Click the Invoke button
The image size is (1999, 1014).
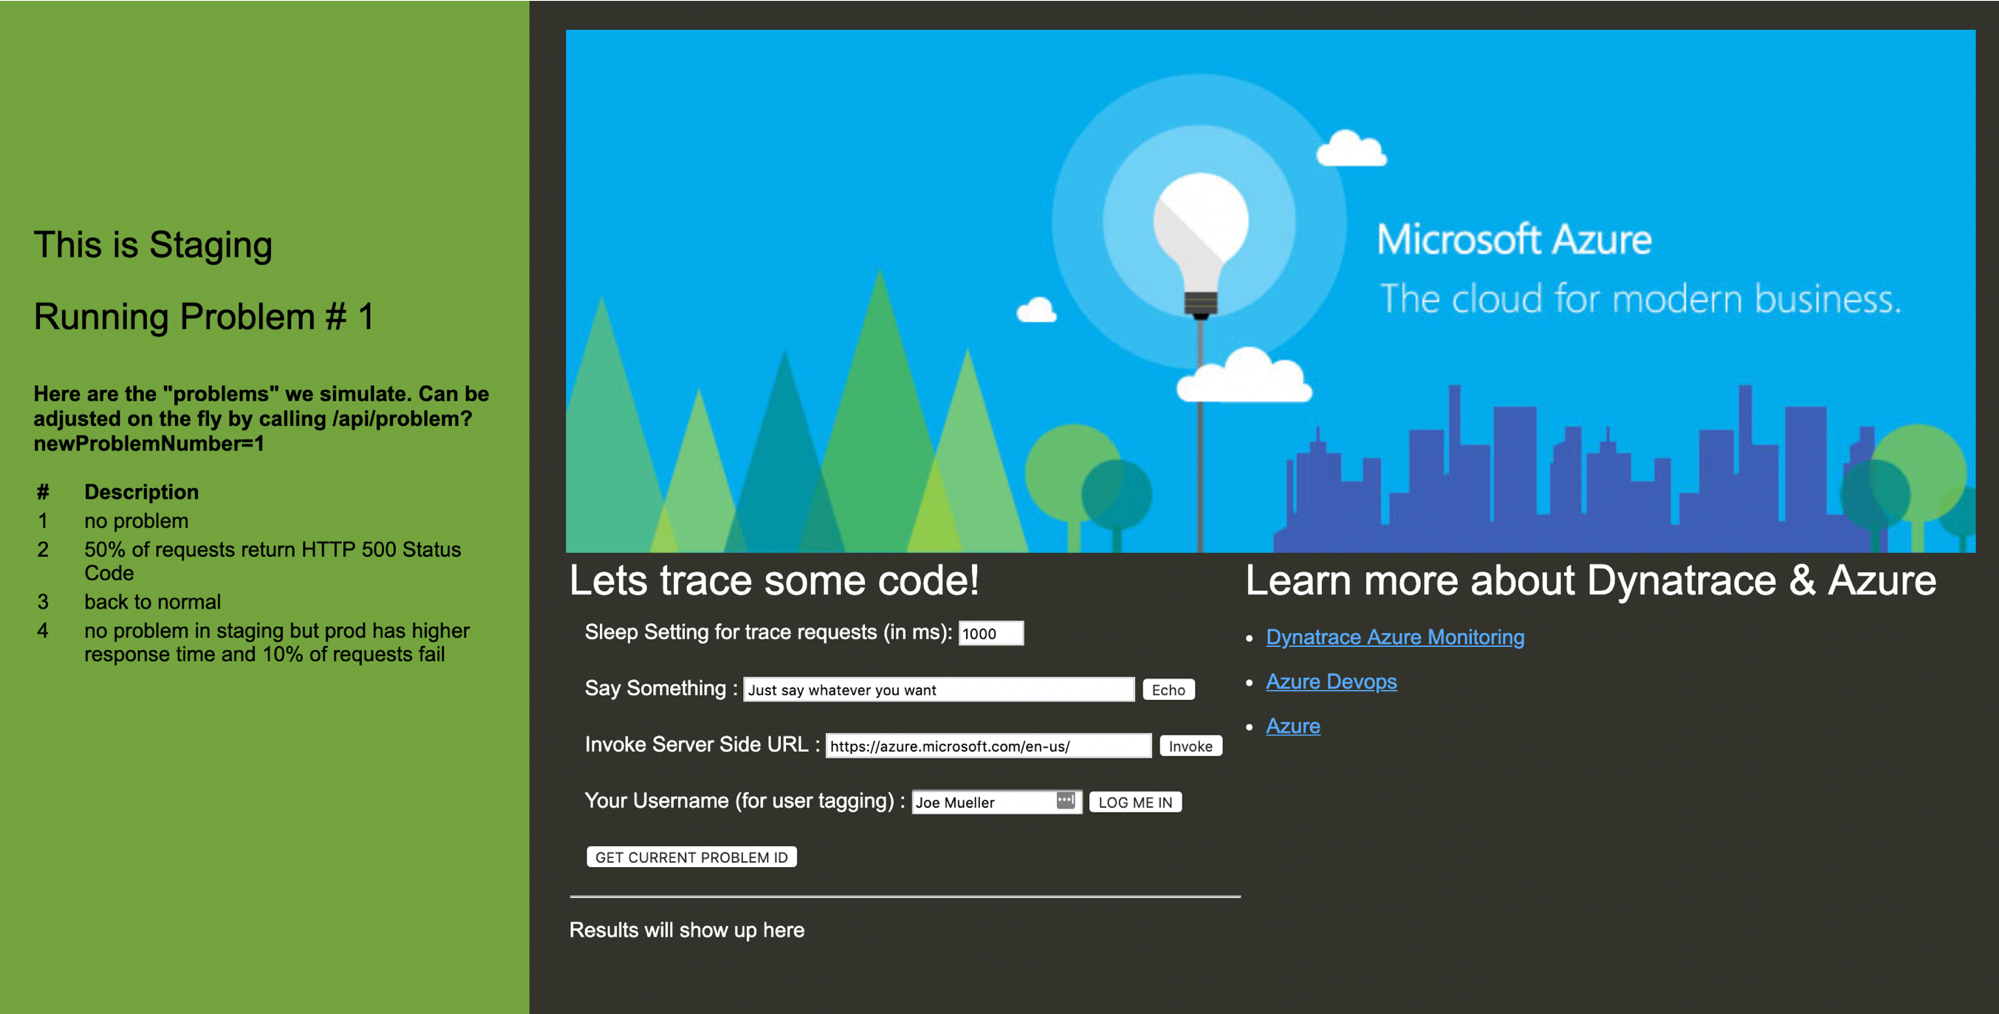tap(1190, 746)
